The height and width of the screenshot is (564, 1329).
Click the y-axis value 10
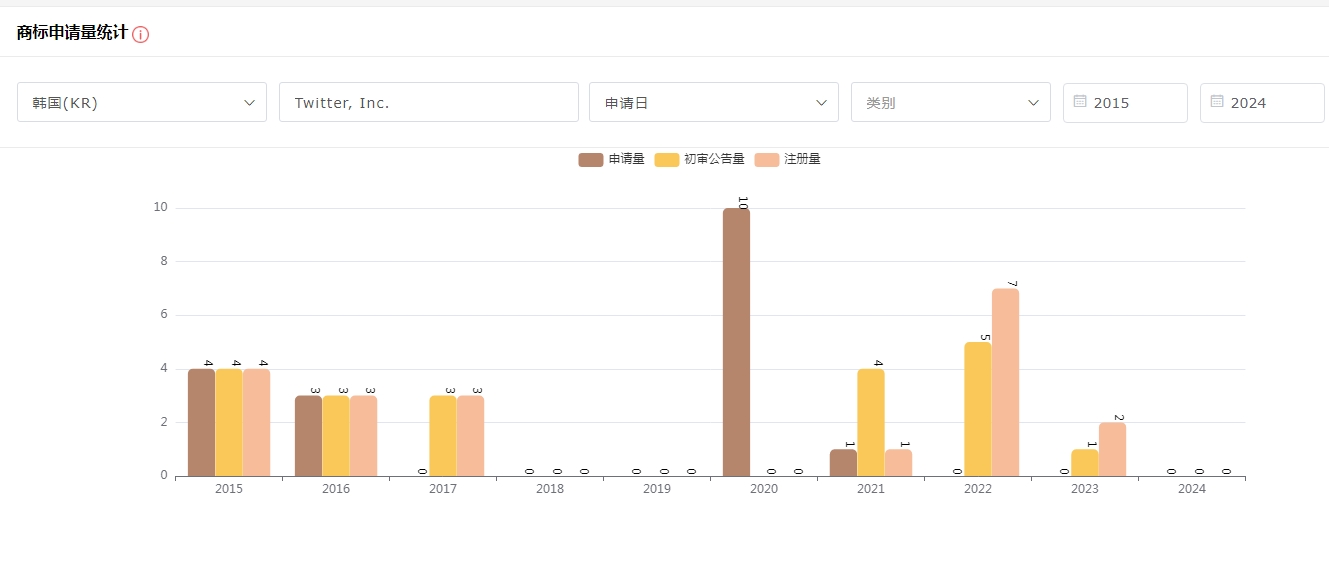(160, 208)
